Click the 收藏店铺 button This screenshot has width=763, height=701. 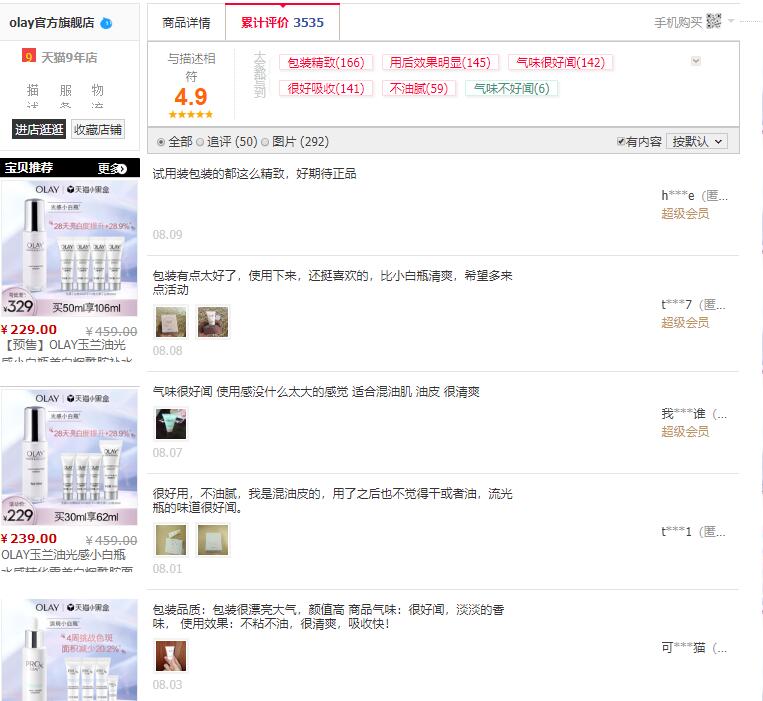tap(97, 129)
